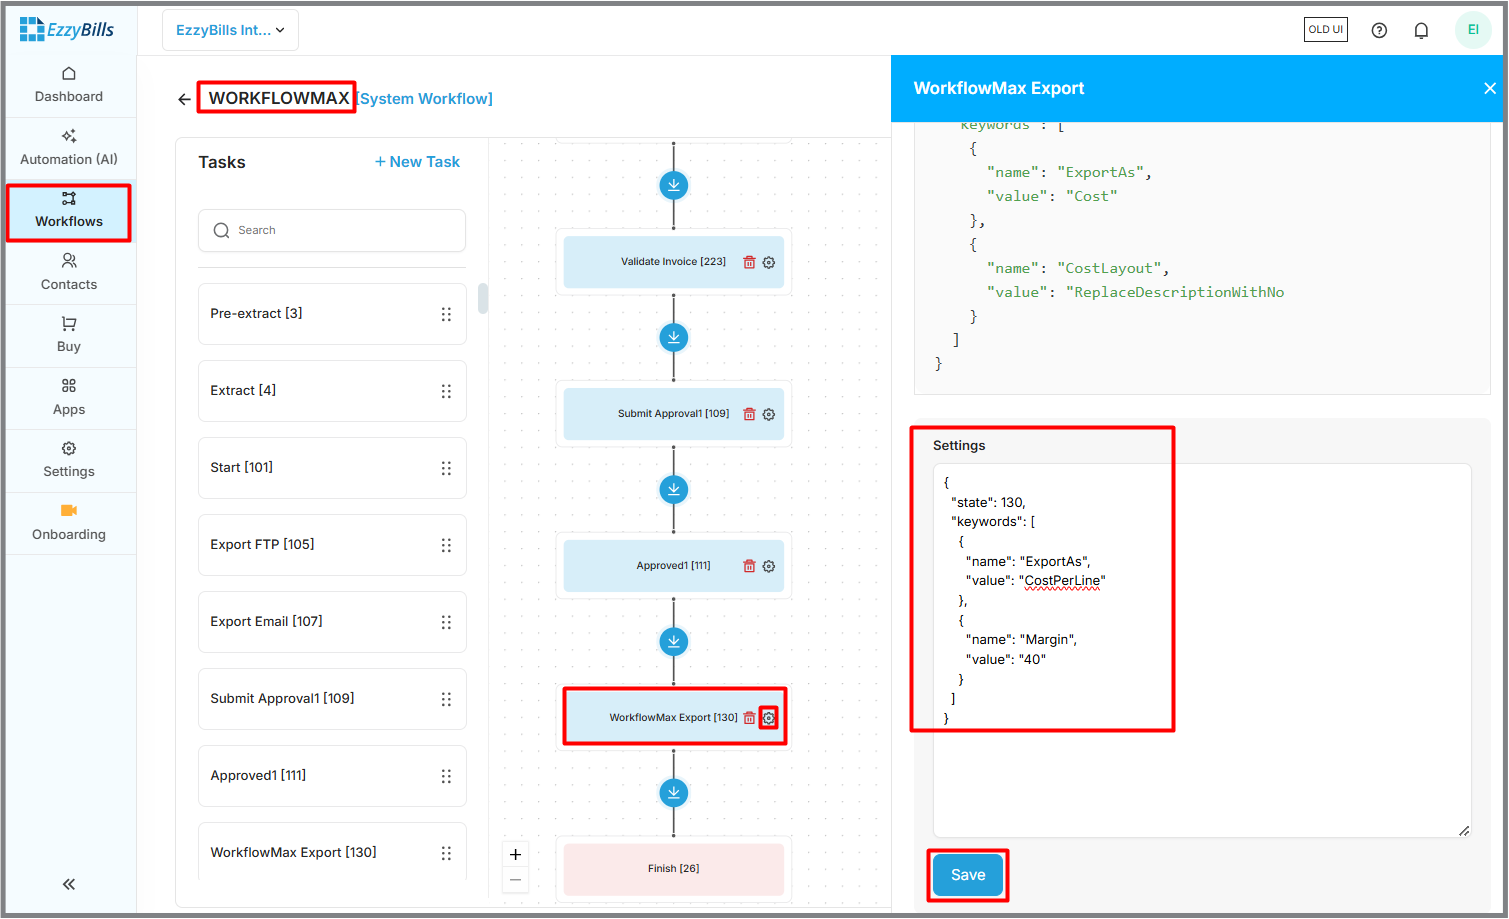Viewport: 1509px width, 919px height.
Task: Close the WorkflowMax Export panel
Action: coord(1490,88)
